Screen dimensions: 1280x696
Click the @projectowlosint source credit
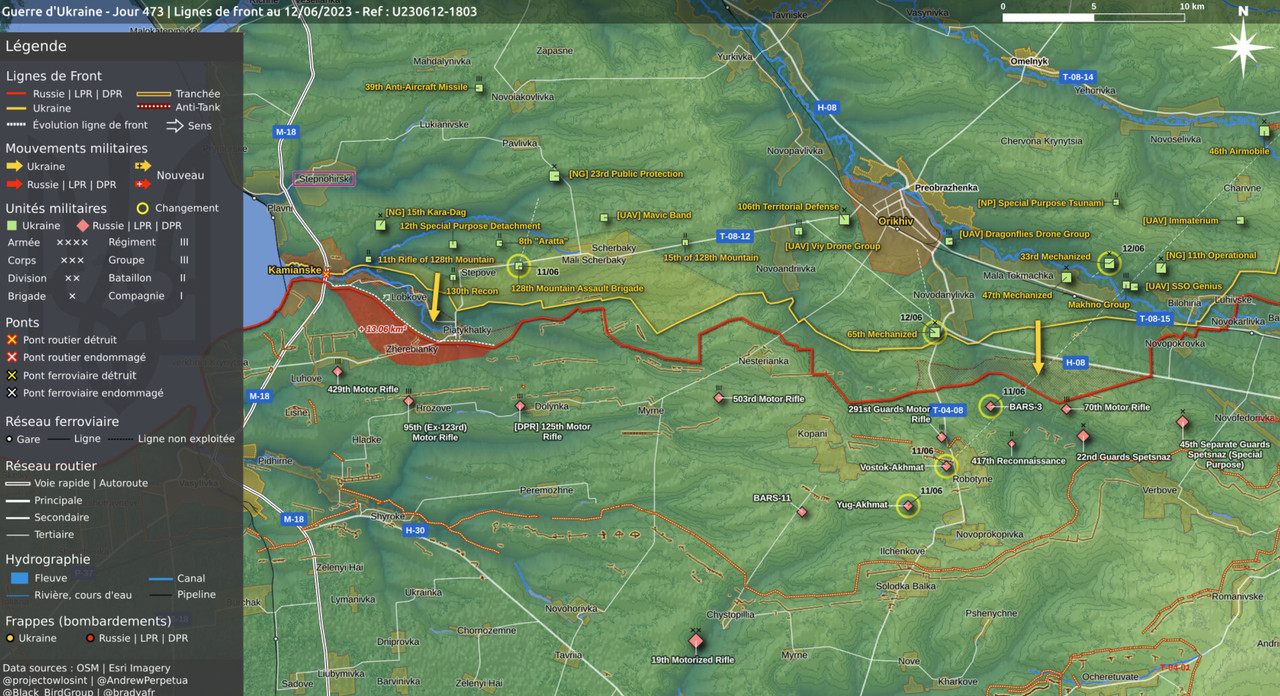coord(44,680)
